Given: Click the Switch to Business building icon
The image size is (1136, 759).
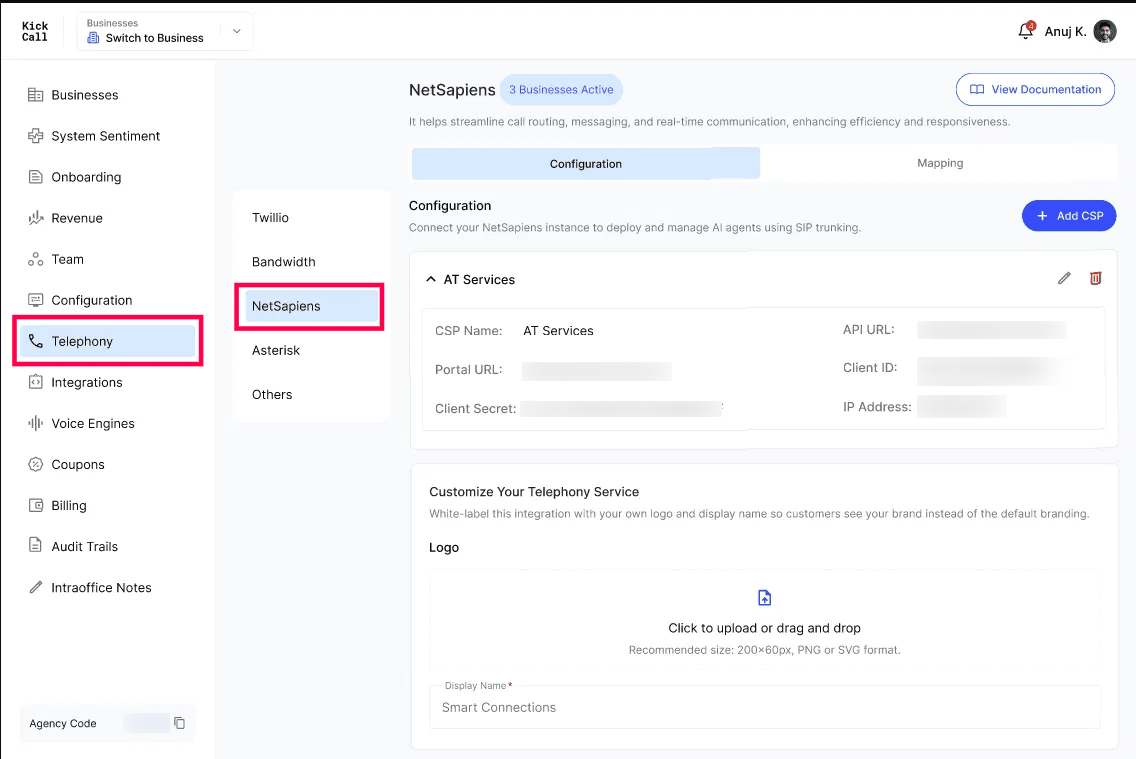Looking at the screenshot, I should click(93, 38).
